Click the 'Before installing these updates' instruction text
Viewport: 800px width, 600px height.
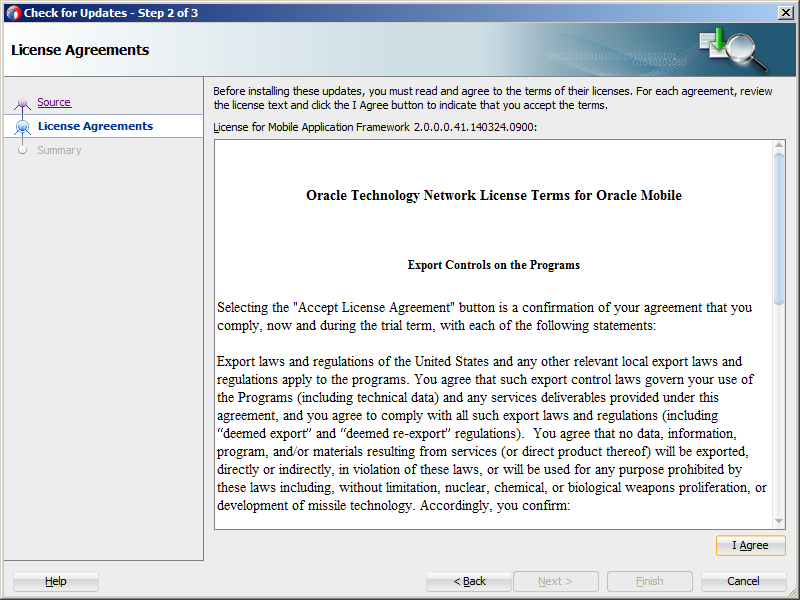tap(493, 98)
